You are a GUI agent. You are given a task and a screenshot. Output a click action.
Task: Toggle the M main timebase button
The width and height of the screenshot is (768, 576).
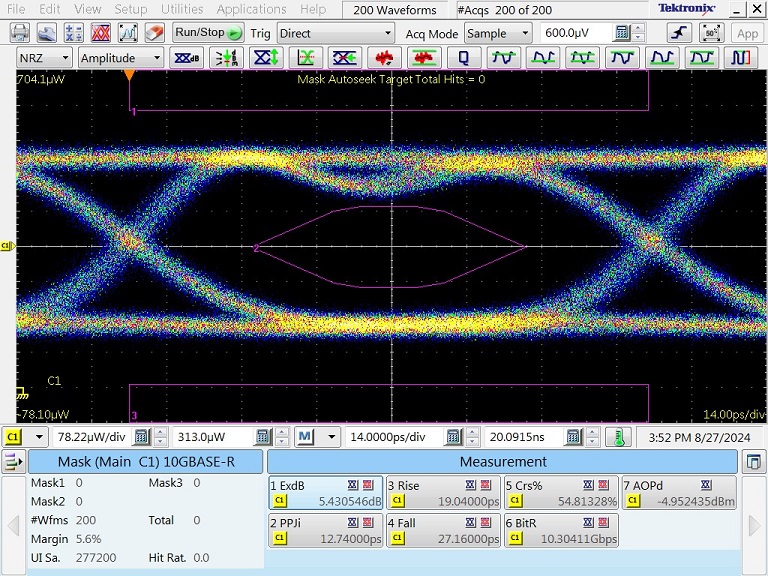304,437
